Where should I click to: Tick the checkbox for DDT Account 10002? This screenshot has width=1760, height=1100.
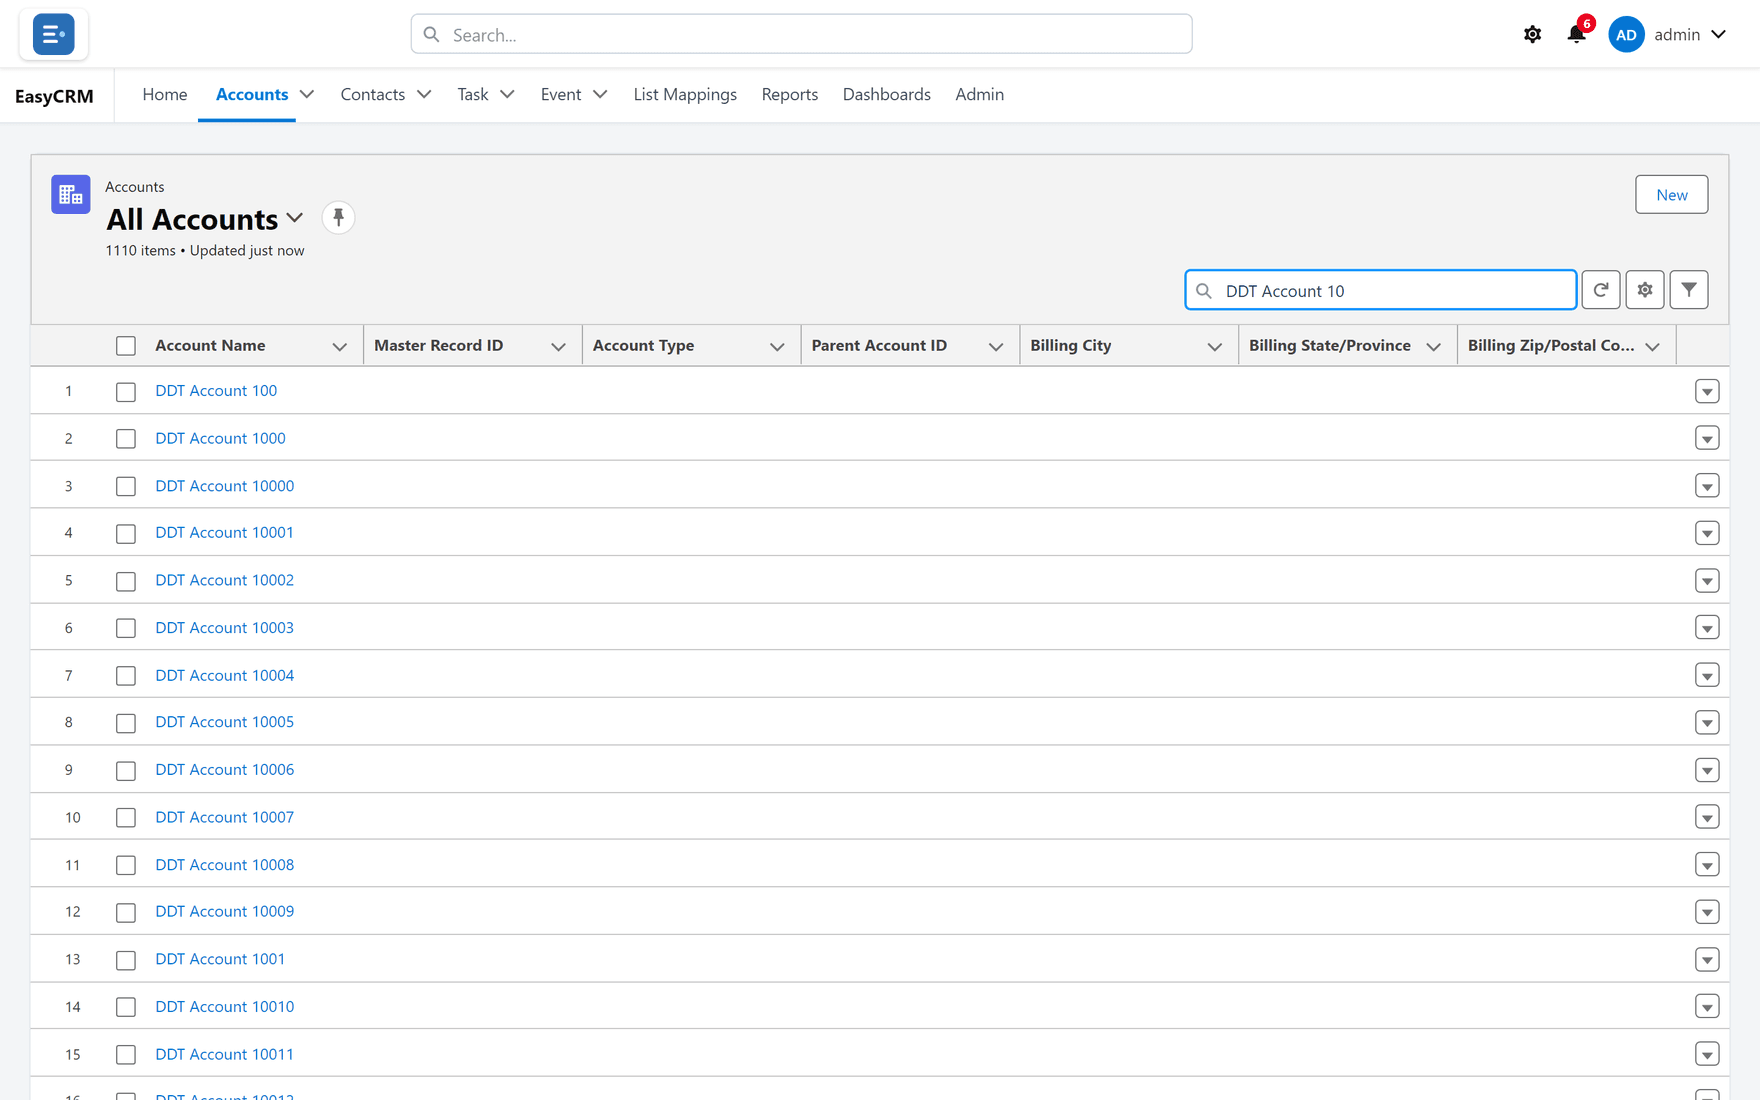tap(125, 581)
